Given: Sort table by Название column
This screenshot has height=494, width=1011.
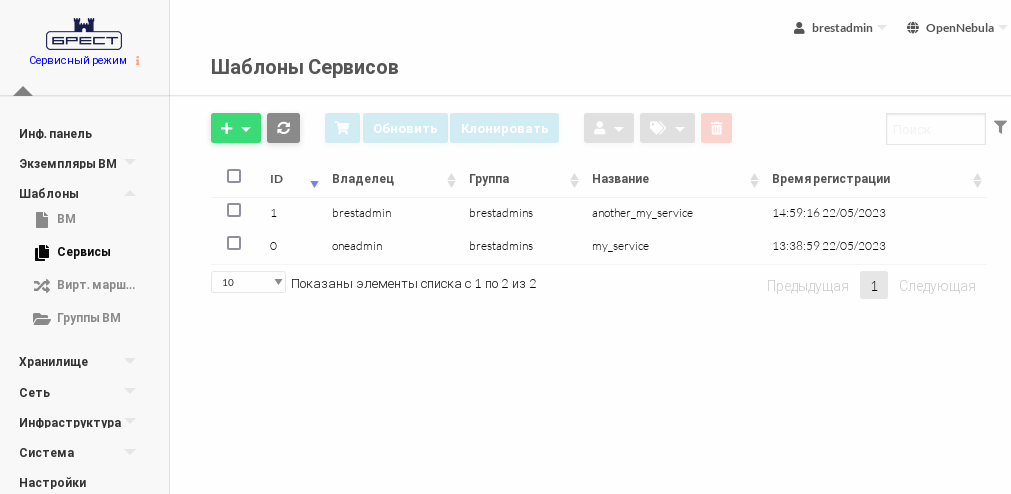Looking at the screenshot, I should 620,179.
